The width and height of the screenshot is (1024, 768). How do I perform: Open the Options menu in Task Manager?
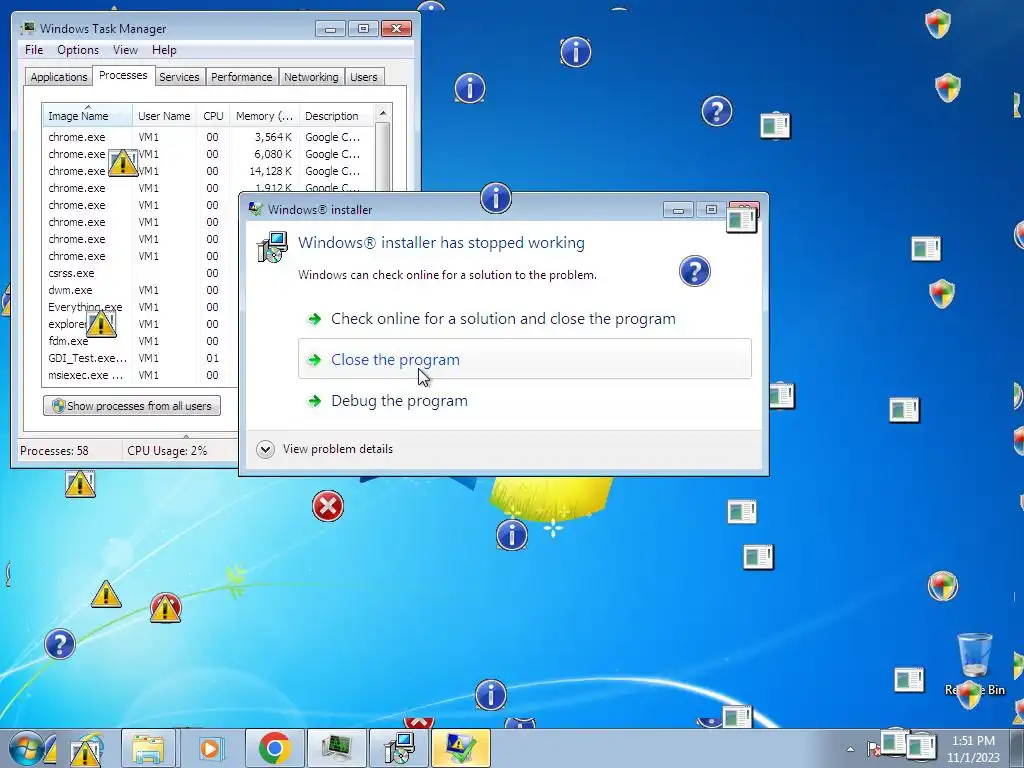[x=78, y=50]
